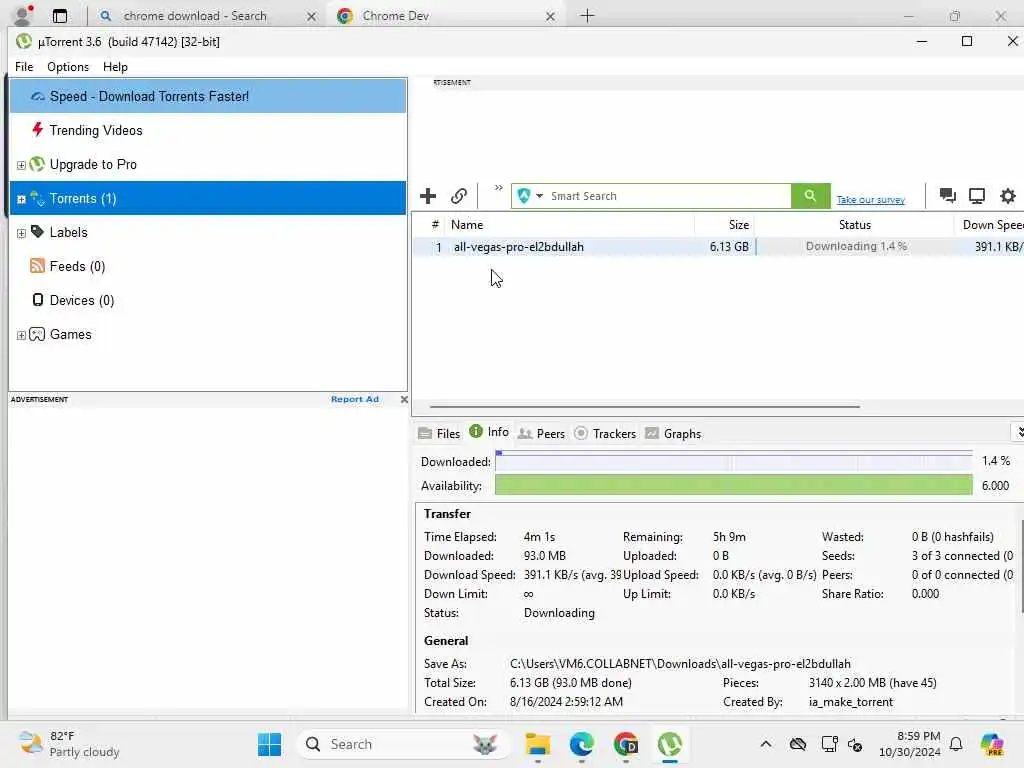Sort torrents by Status column header
This screenshot has width=1024, height=768.
tap(854, 225)
